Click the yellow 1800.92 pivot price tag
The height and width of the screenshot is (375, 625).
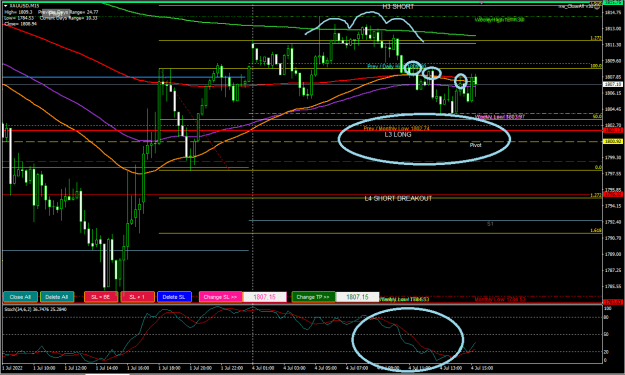(x=613, y=141)
